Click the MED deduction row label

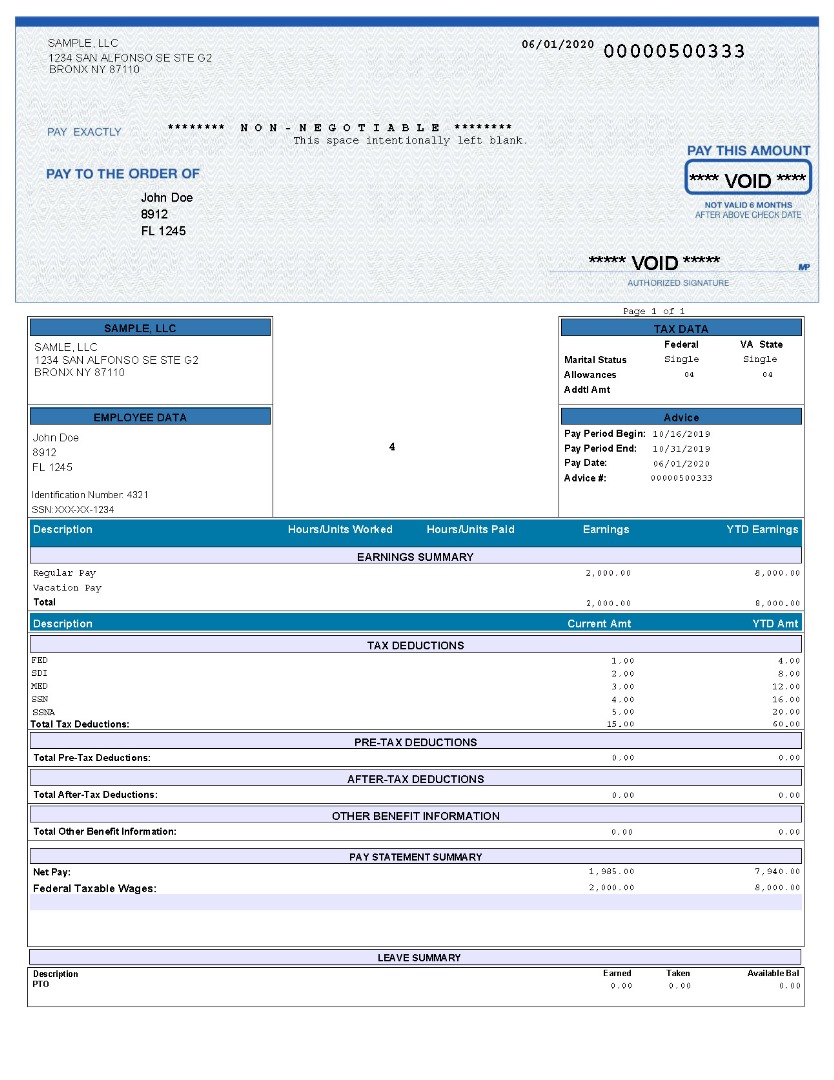(x=39, y=686)
